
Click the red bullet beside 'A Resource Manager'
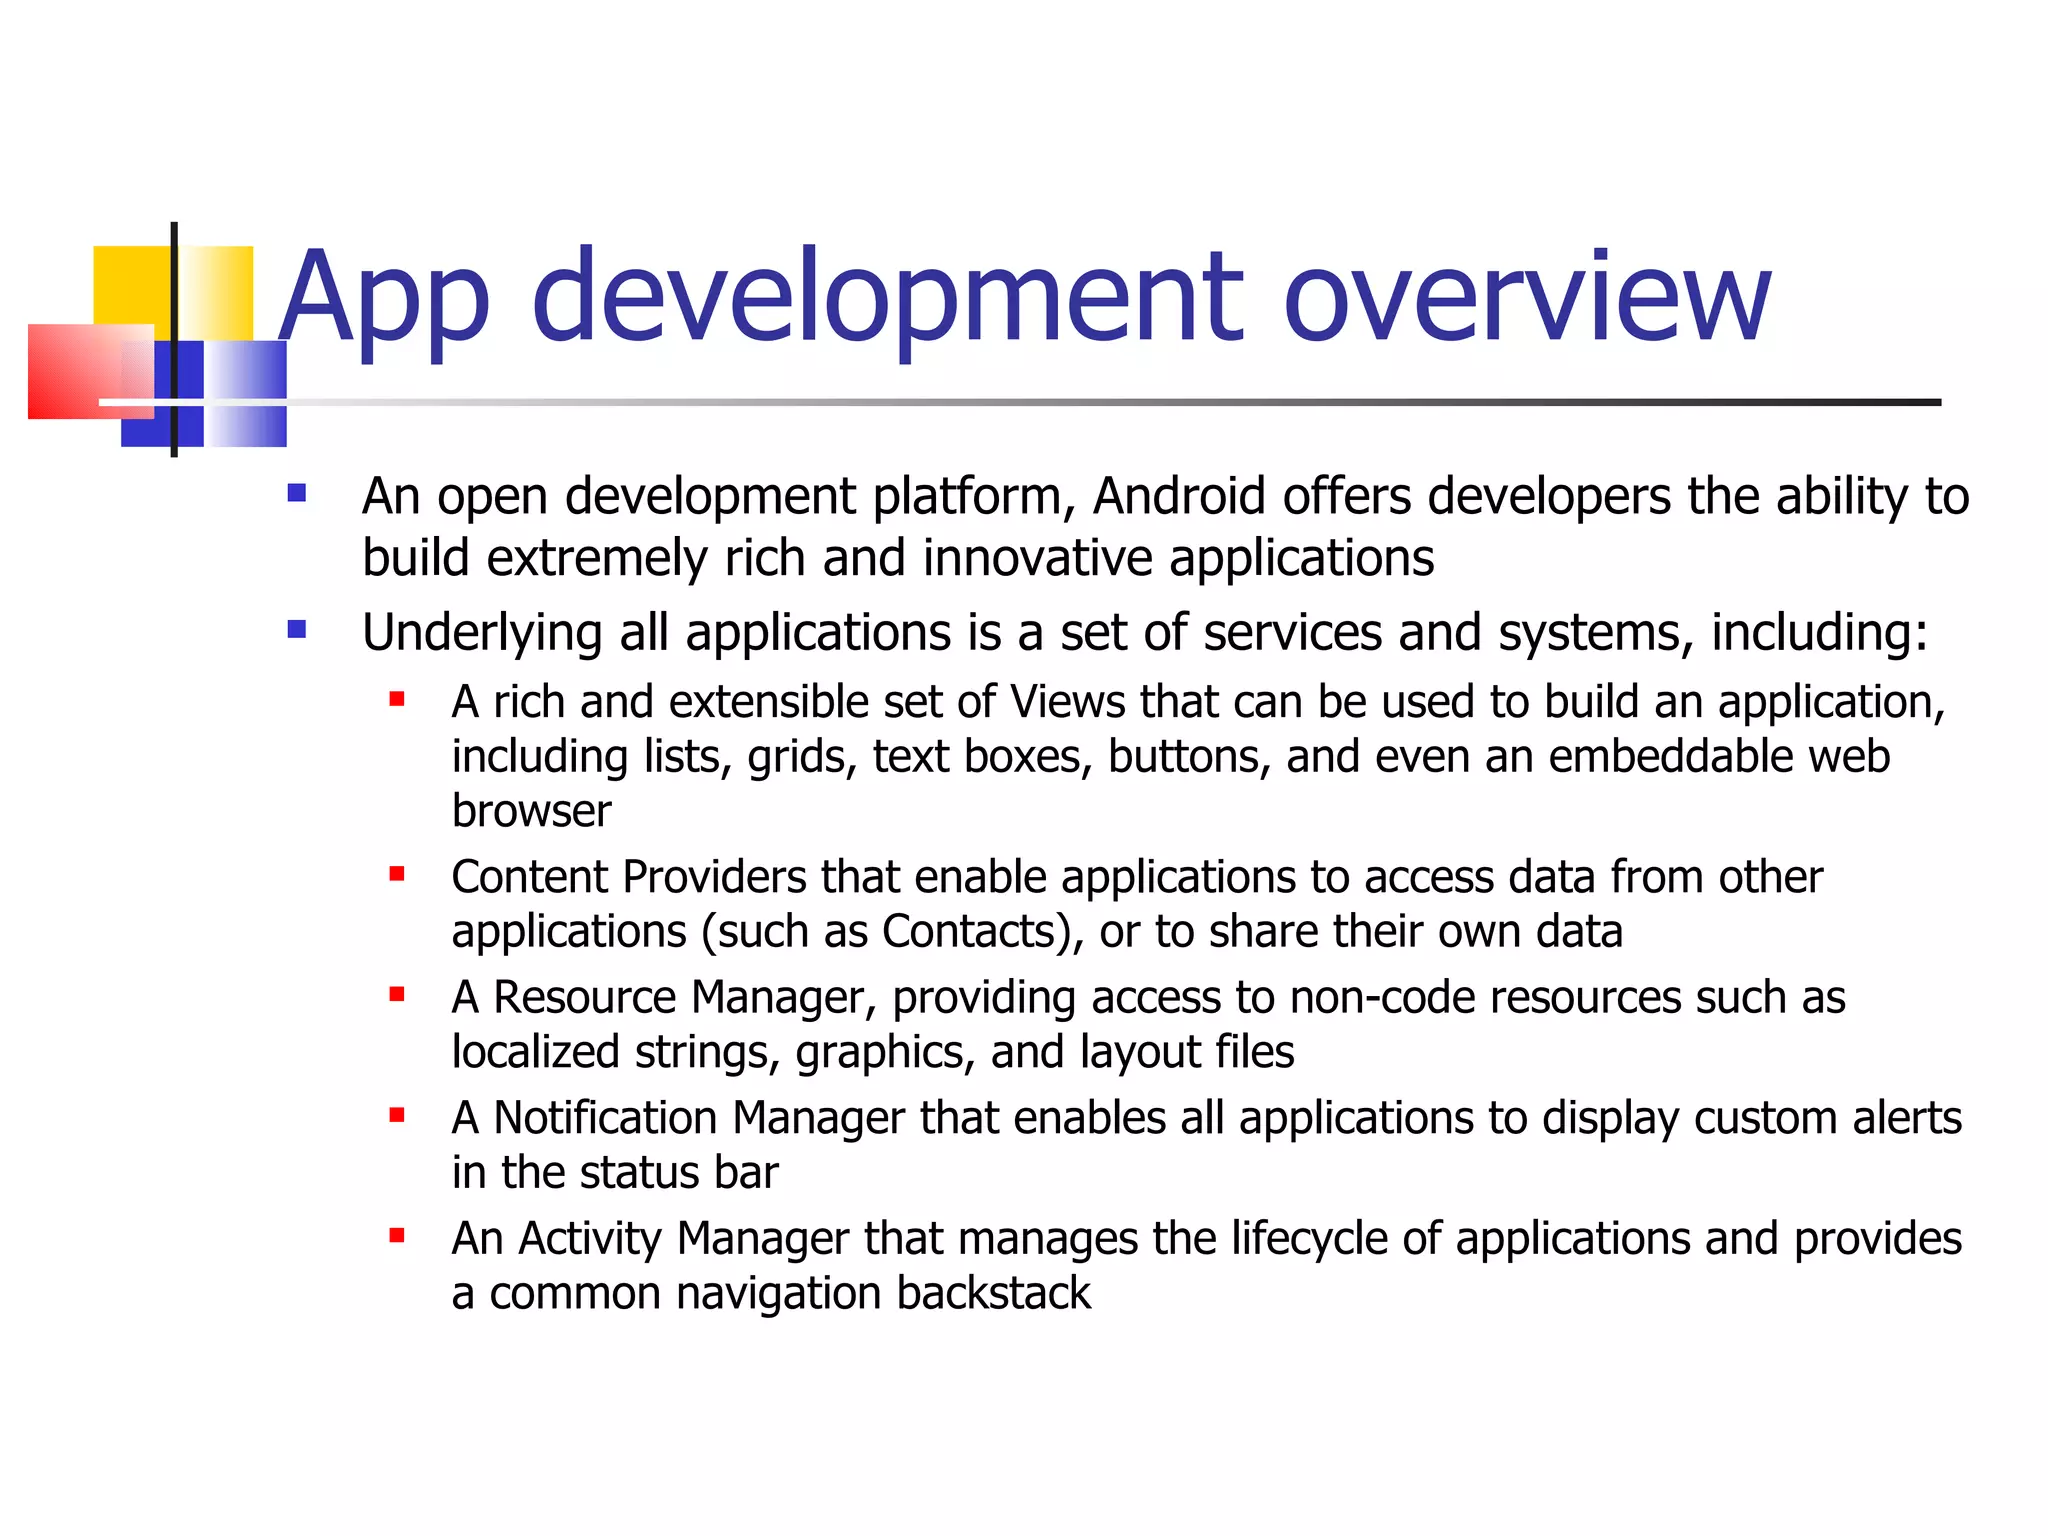point(397,995)
